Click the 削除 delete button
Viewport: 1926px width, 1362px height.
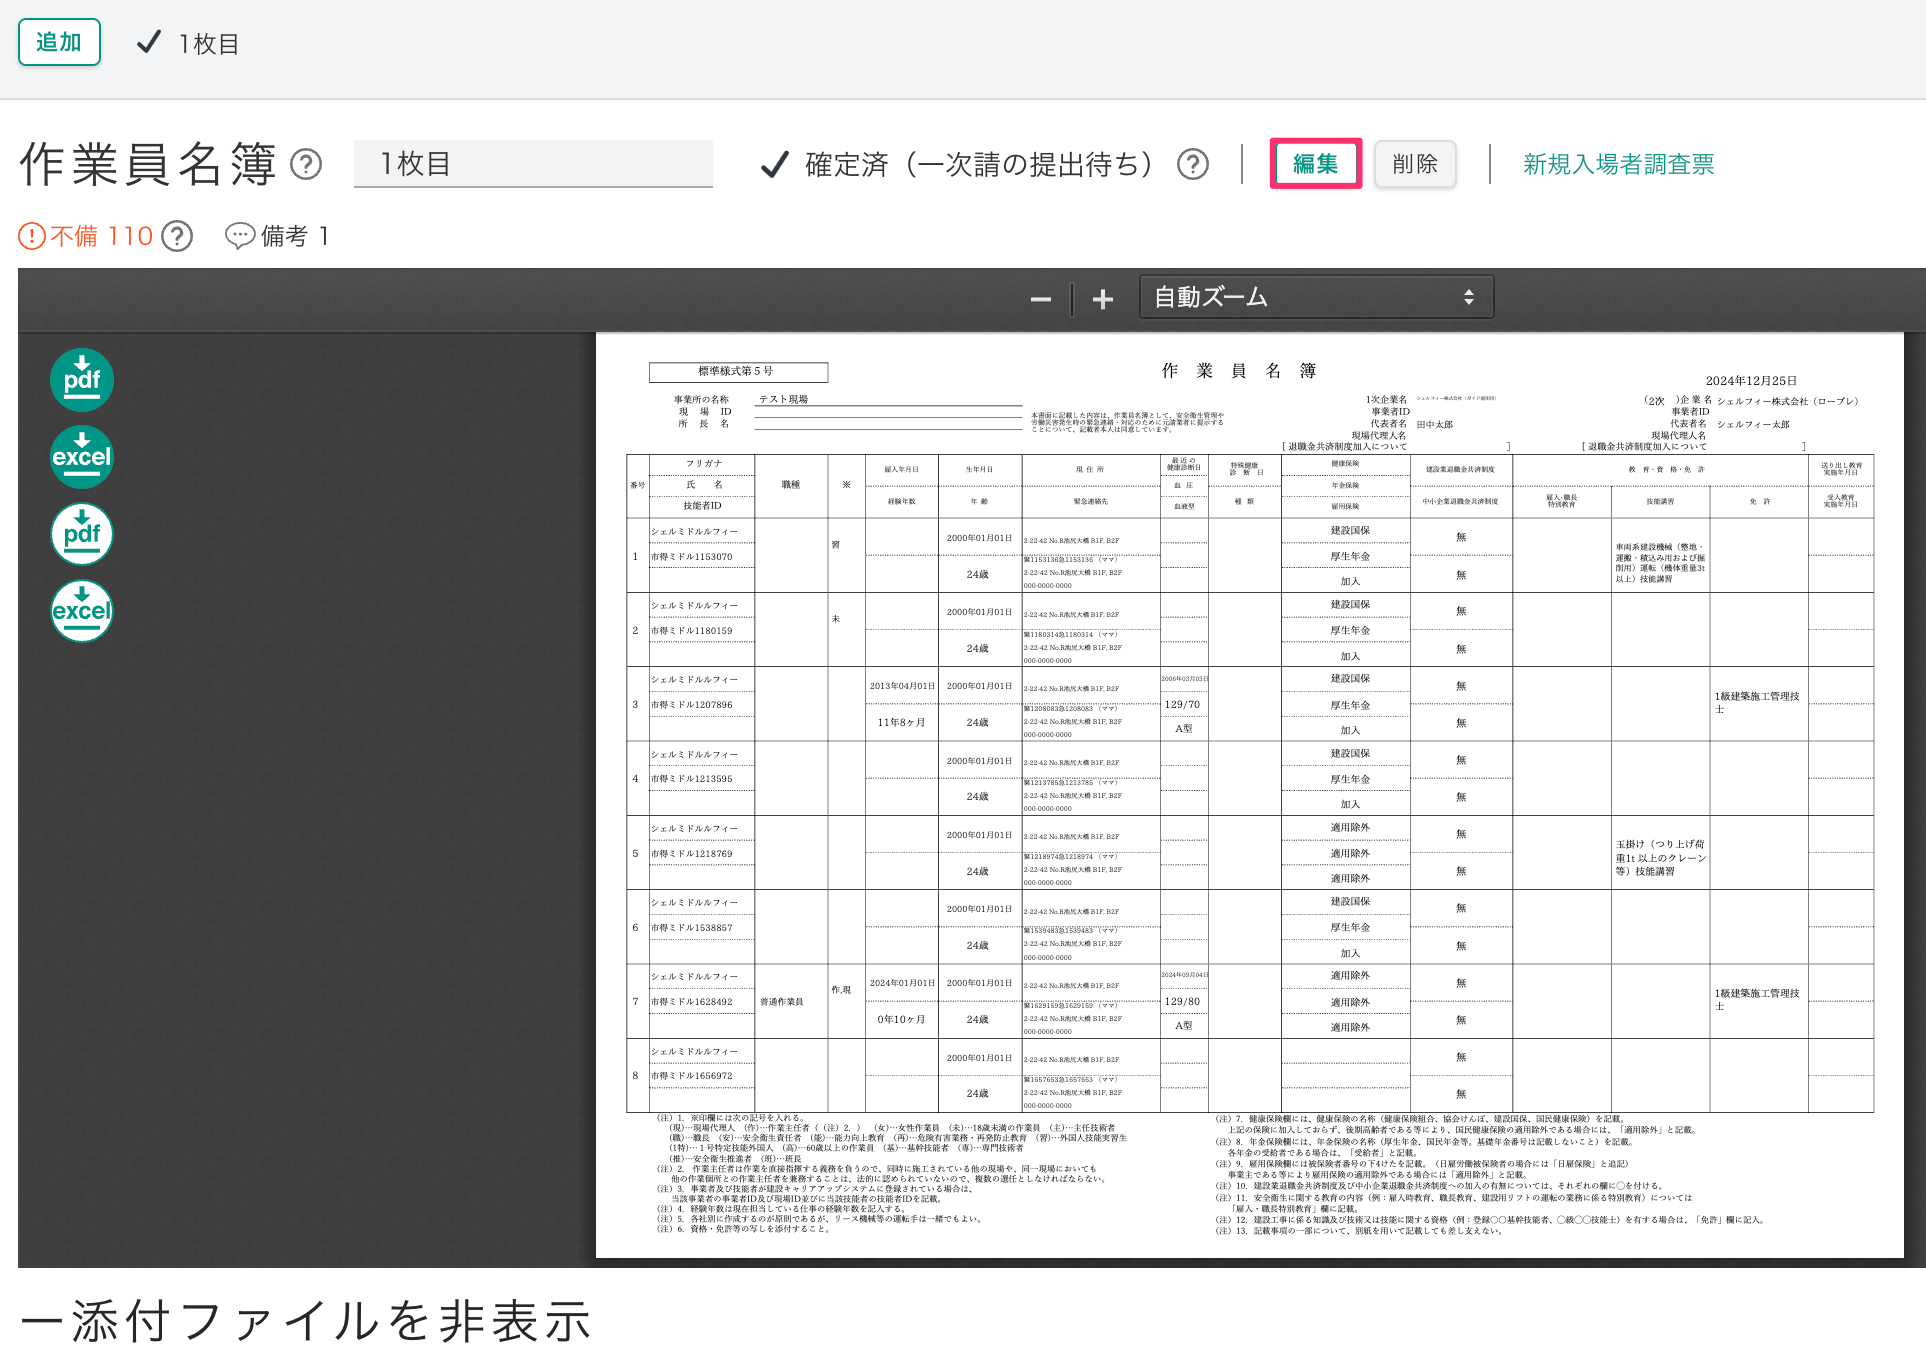[x=1415, y=163]
